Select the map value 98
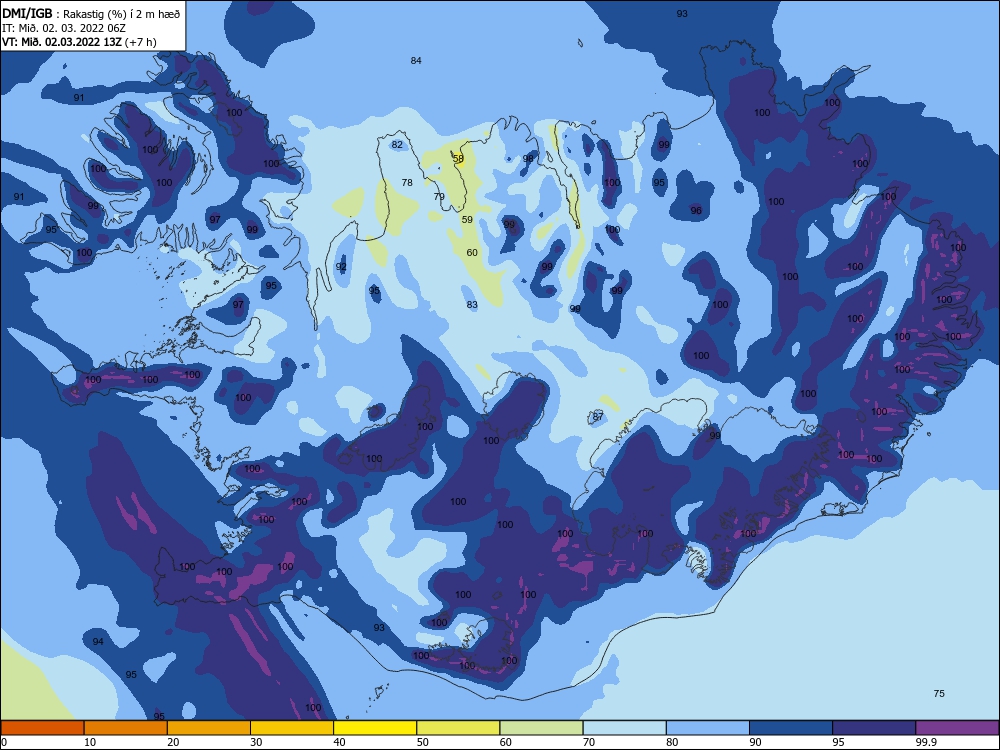Image resolution: width=1000 pixels, height=750 pixels. (x=528, y=159)
